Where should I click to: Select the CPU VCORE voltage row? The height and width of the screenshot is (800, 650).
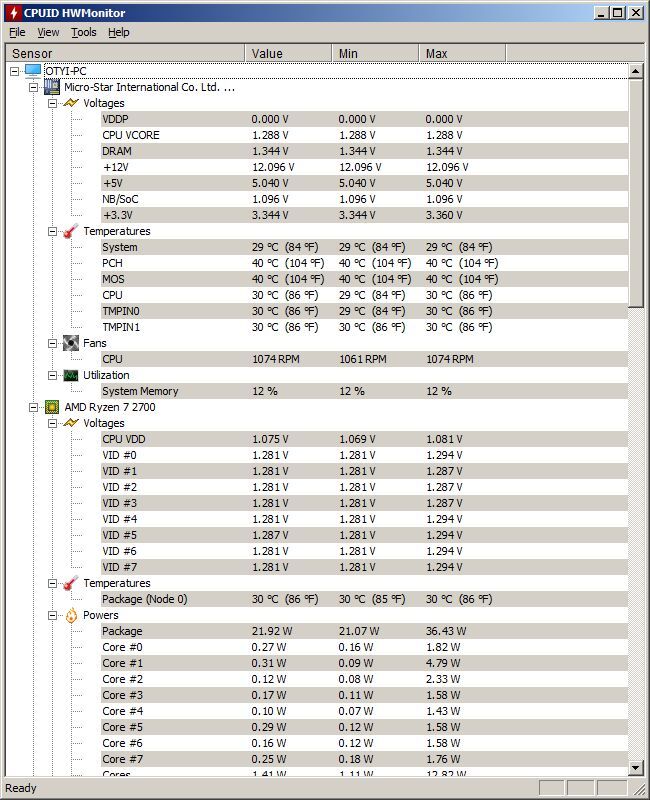364,135
